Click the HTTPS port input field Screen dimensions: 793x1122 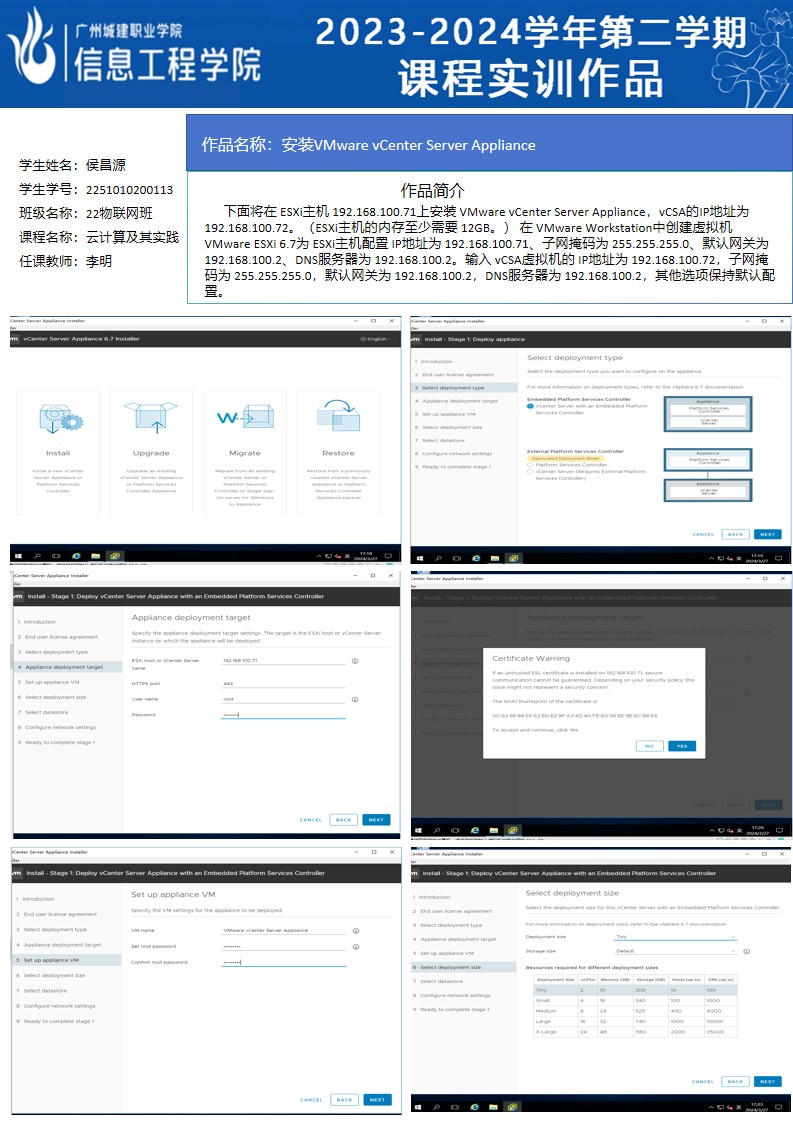[283, 684]
